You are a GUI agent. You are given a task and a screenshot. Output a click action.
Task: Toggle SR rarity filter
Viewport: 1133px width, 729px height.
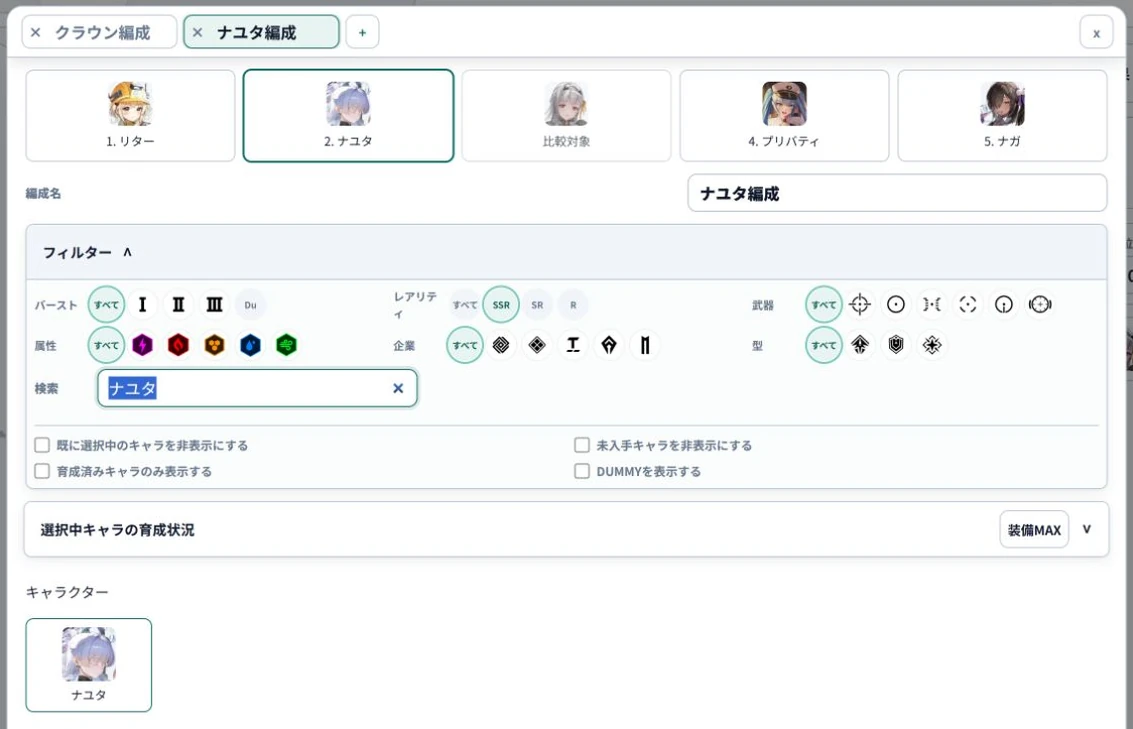point(537,305)
